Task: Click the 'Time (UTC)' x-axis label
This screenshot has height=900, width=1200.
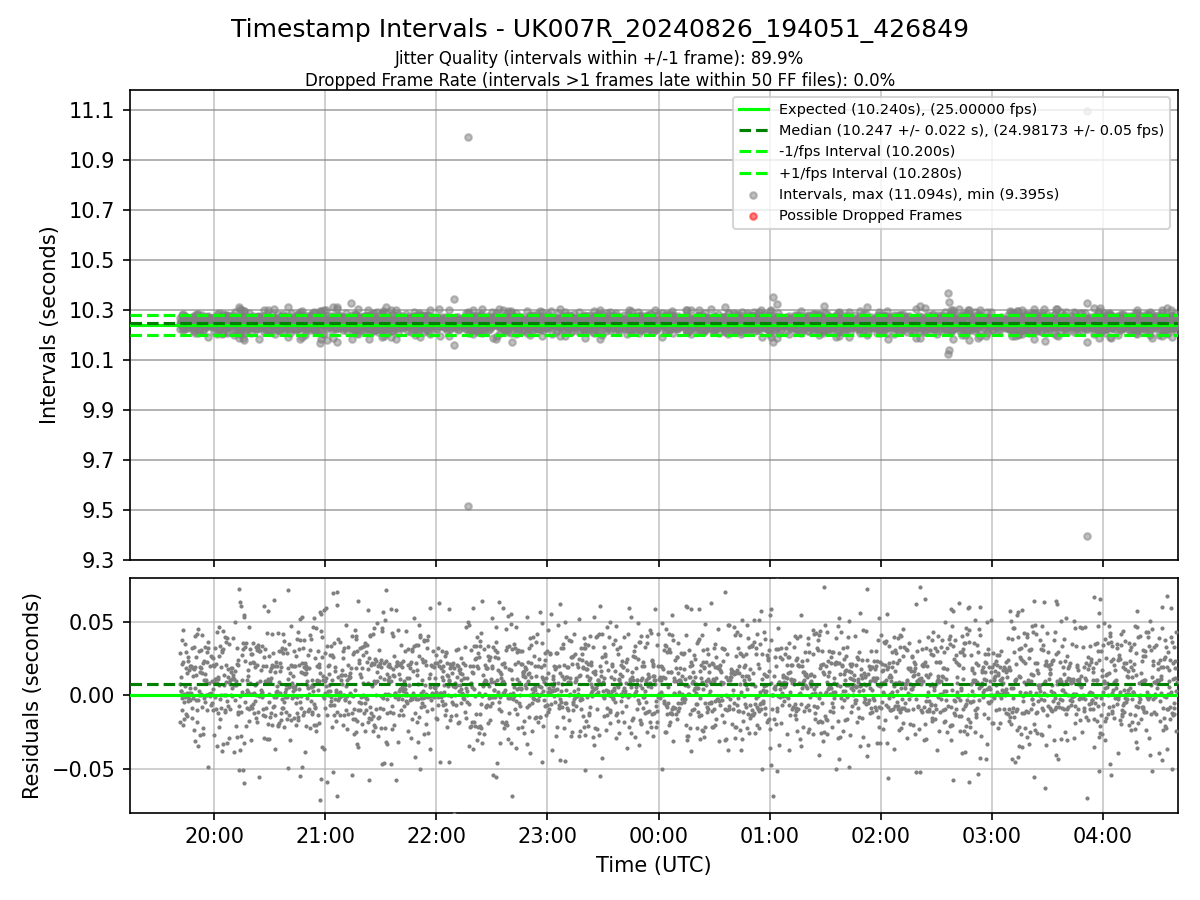Action: [653, 865]
